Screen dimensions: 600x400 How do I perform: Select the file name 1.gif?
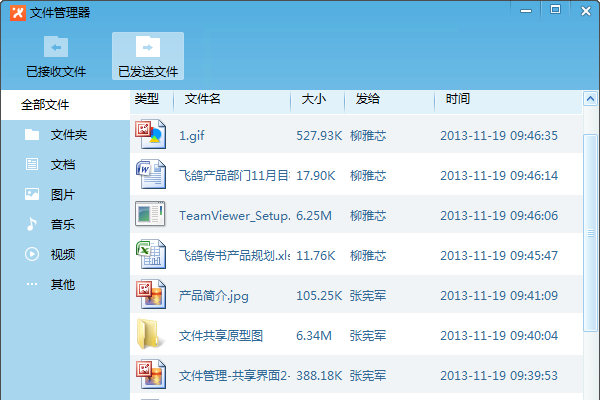(x=192, y=136)
